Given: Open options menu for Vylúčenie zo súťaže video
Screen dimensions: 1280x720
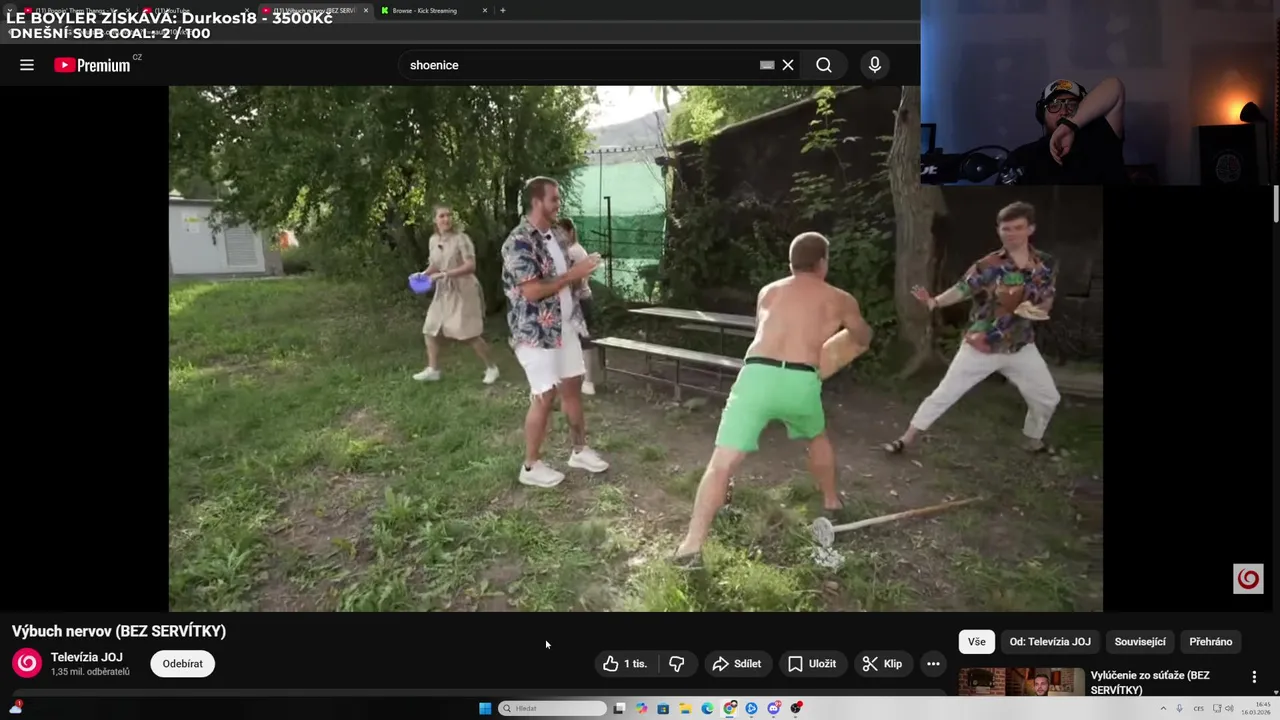Looking at the screenshot, I should [1254, 677].
